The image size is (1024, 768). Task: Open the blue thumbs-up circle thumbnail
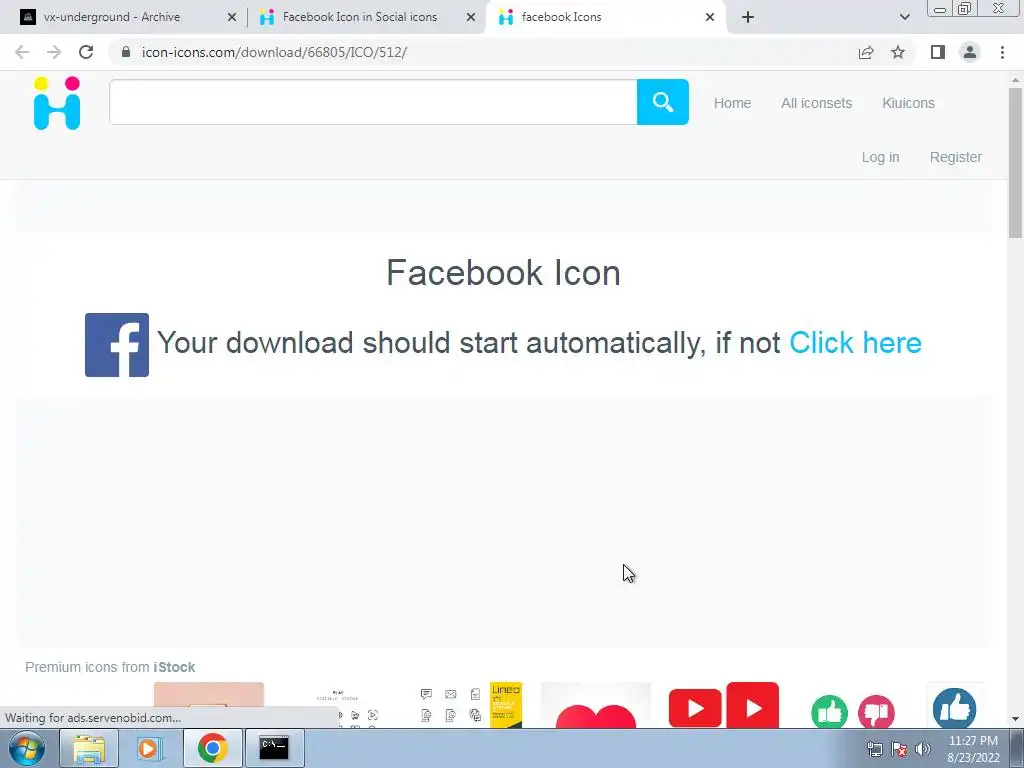click(x=955, y=707)
